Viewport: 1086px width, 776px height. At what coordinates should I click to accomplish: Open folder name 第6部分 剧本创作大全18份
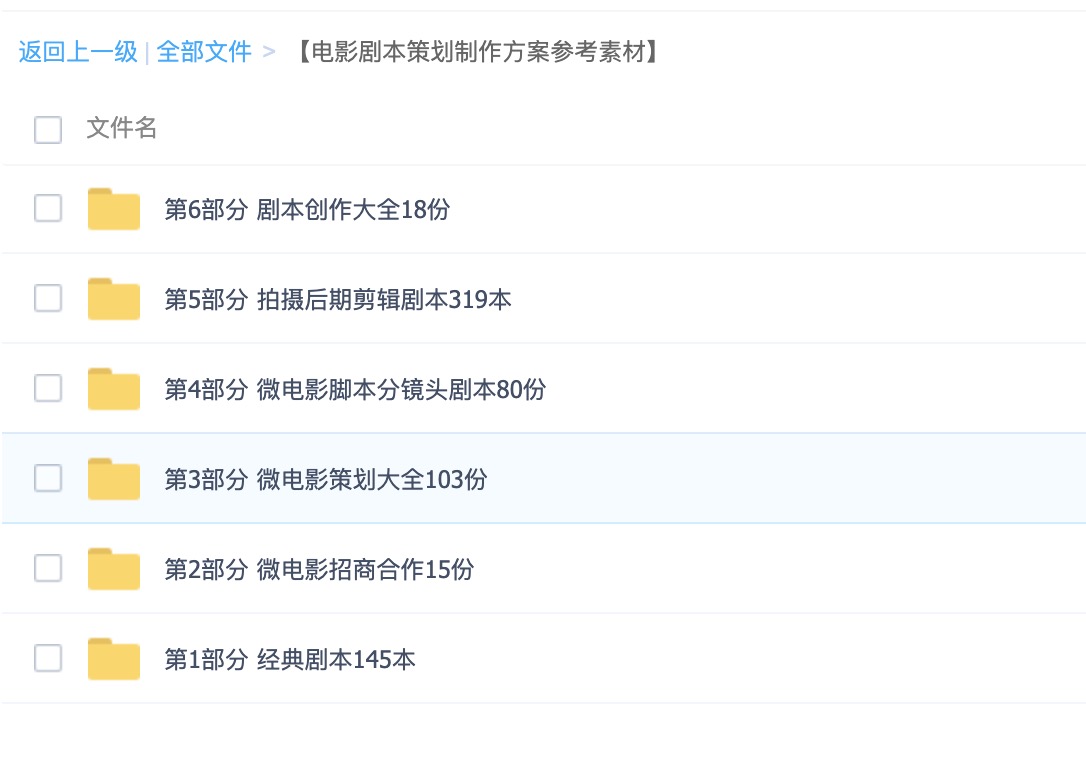[x=307, y=209]
